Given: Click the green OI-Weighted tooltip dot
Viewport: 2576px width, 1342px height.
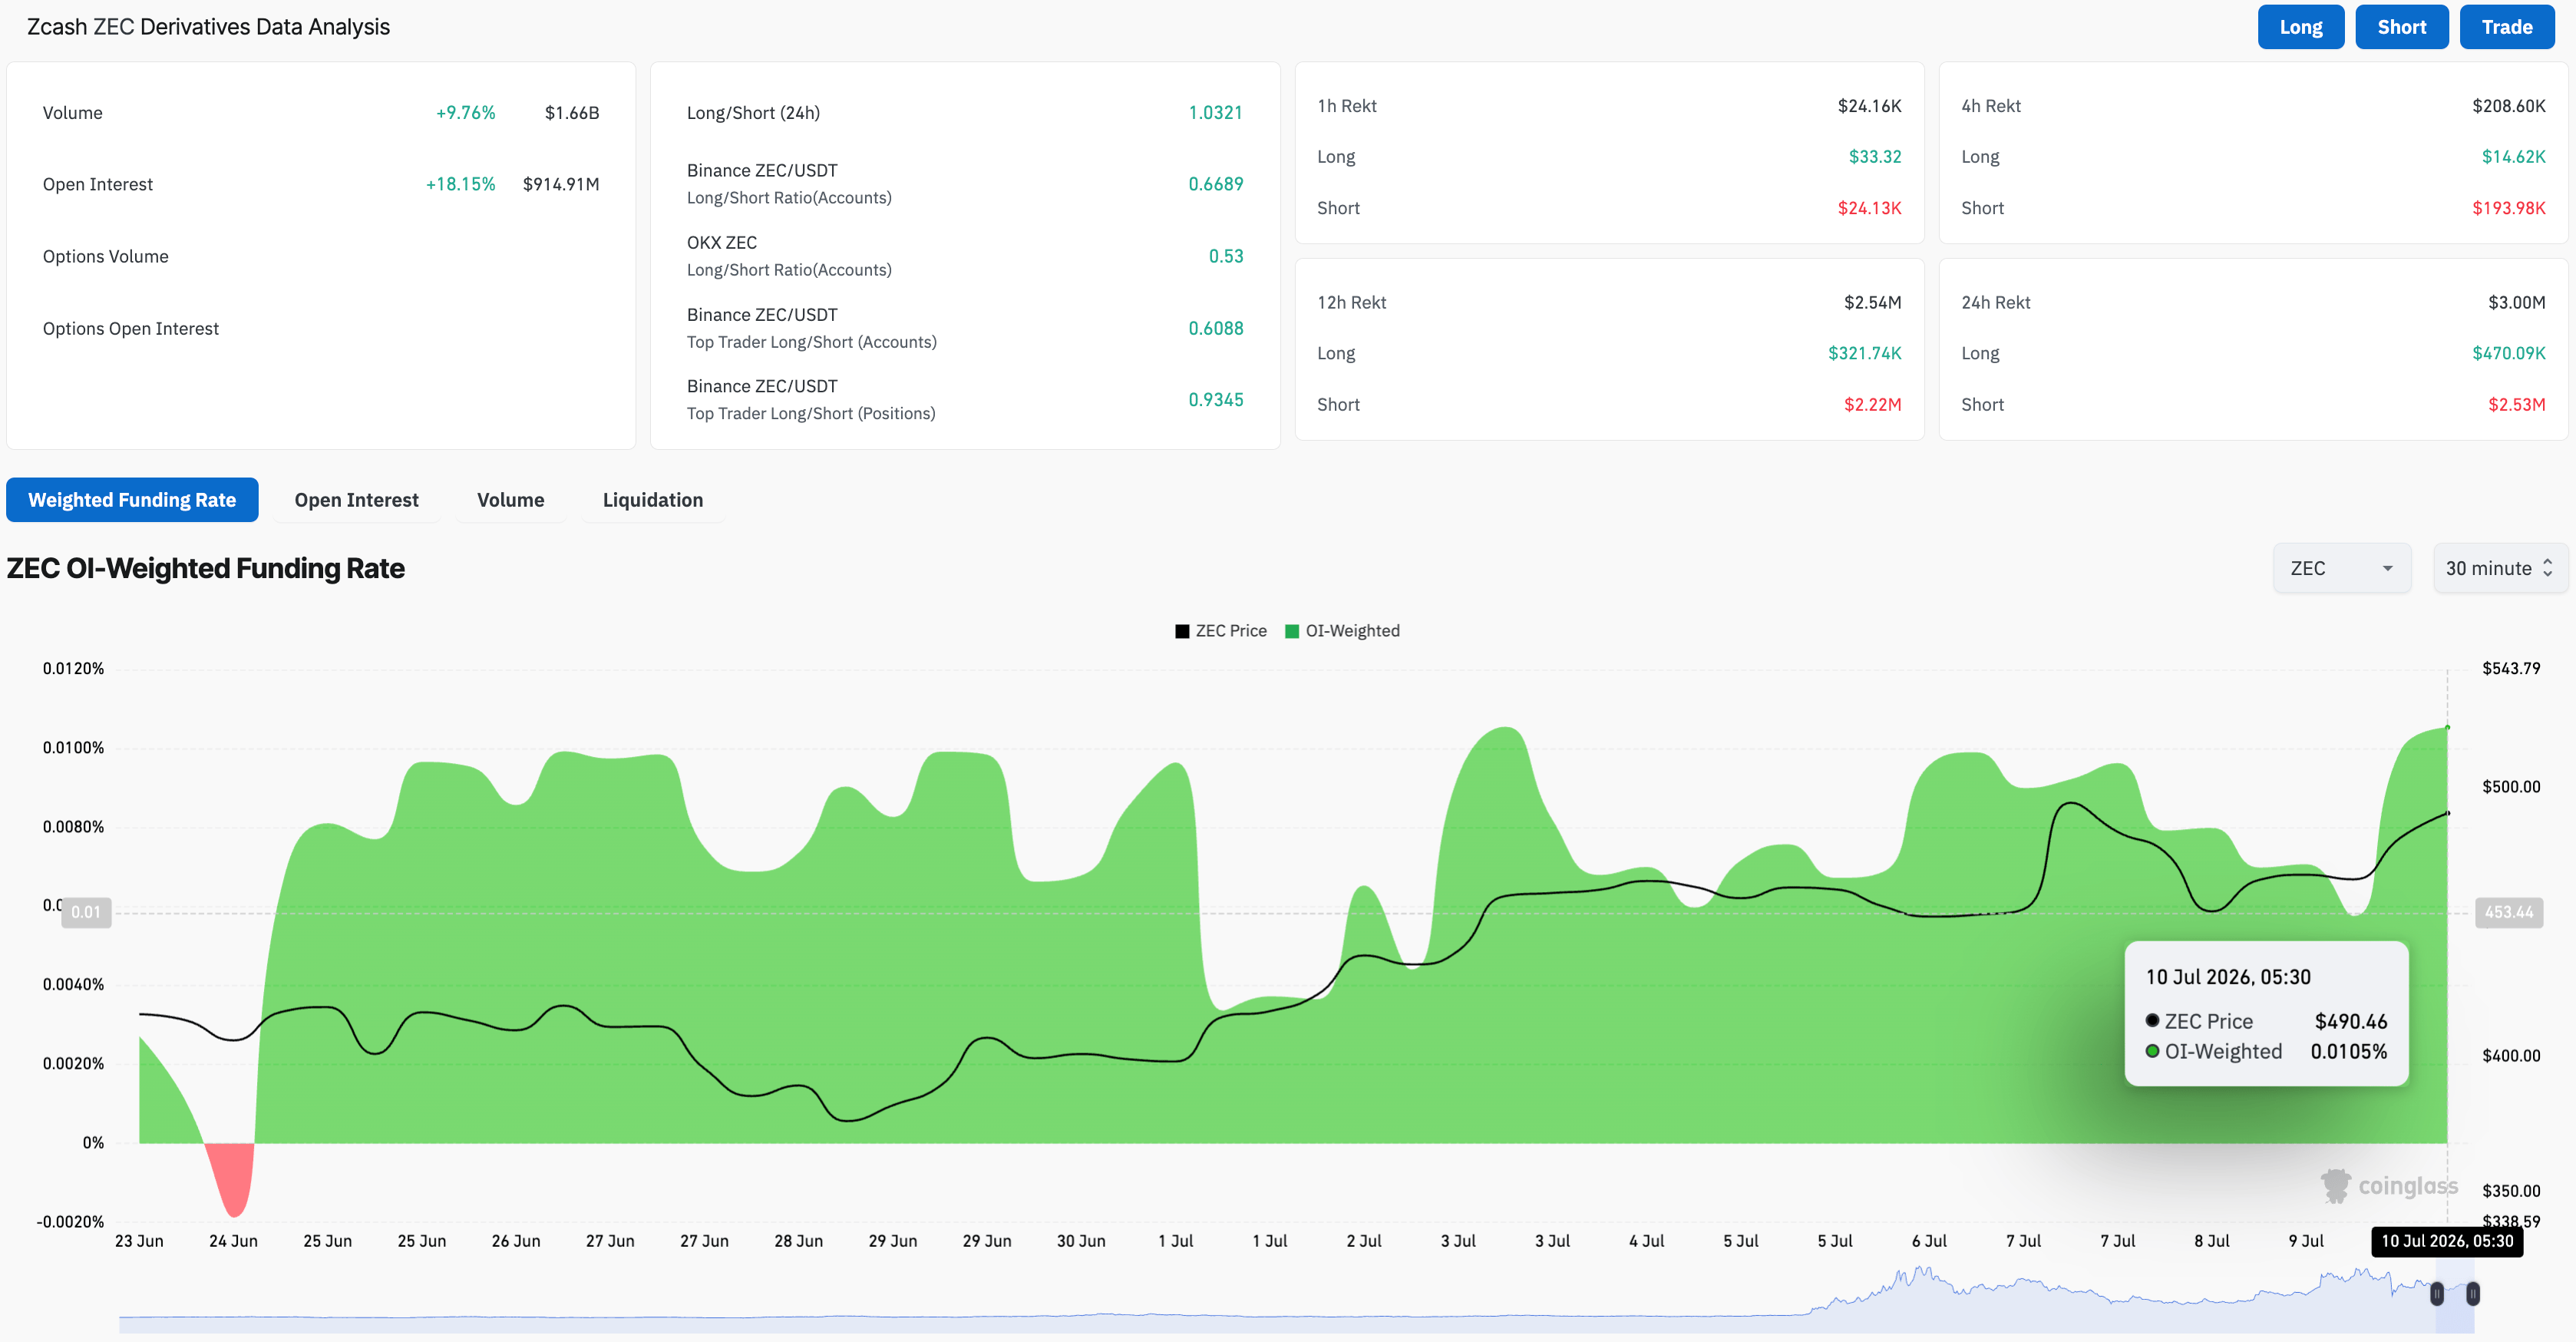Looking at the screenshot, I should (x=2152, y=1051).
